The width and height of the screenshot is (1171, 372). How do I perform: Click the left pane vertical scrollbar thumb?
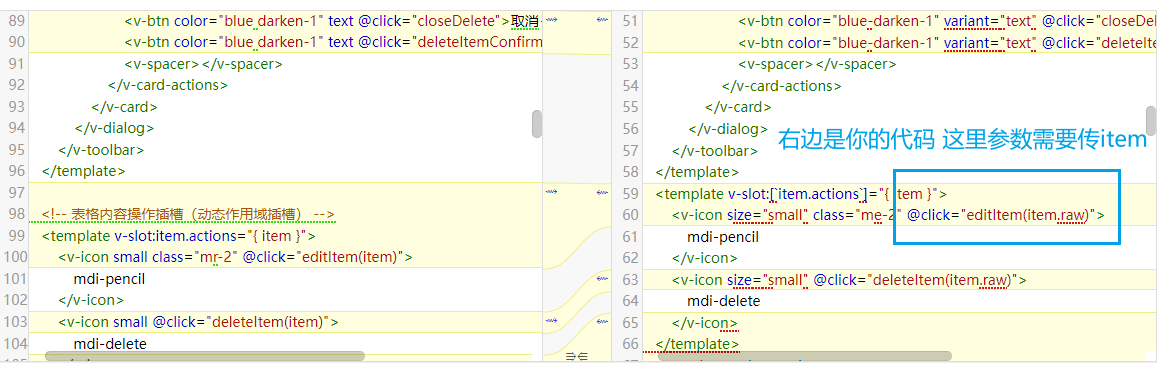point(536,124)
